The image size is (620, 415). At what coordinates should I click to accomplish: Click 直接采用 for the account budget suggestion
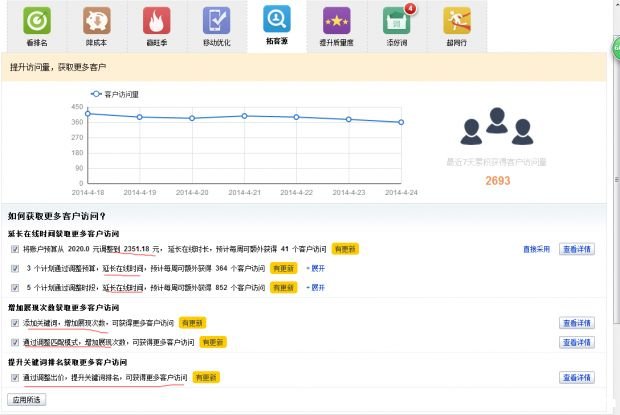537,249
